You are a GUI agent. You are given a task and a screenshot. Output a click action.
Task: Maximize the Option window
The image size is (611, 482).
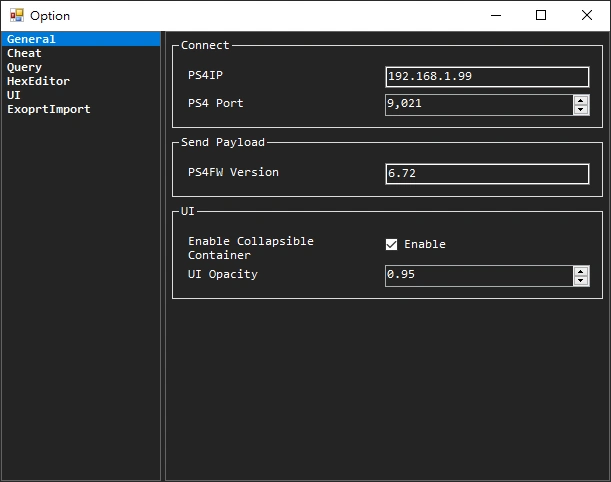click(x=541, y=16)
